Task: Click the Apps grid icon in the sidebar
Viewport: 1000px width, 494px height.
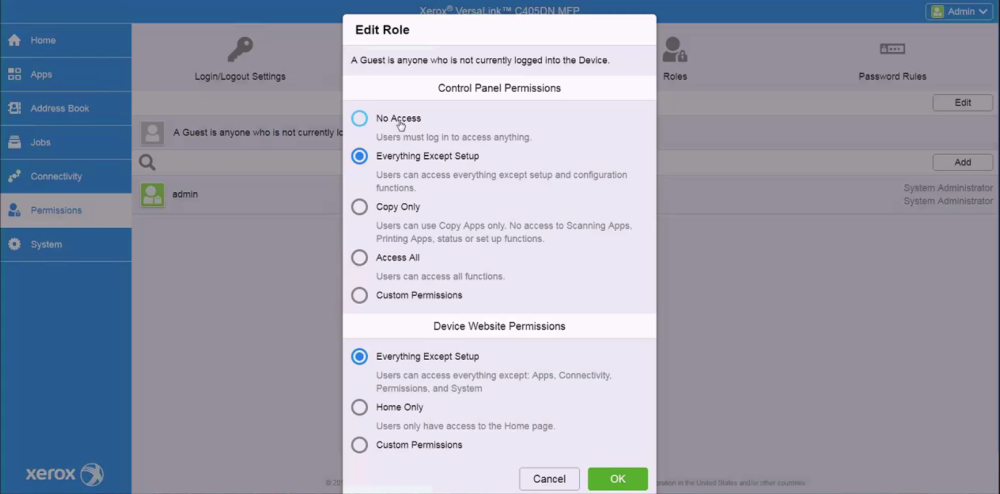Action: click(15, 74)
